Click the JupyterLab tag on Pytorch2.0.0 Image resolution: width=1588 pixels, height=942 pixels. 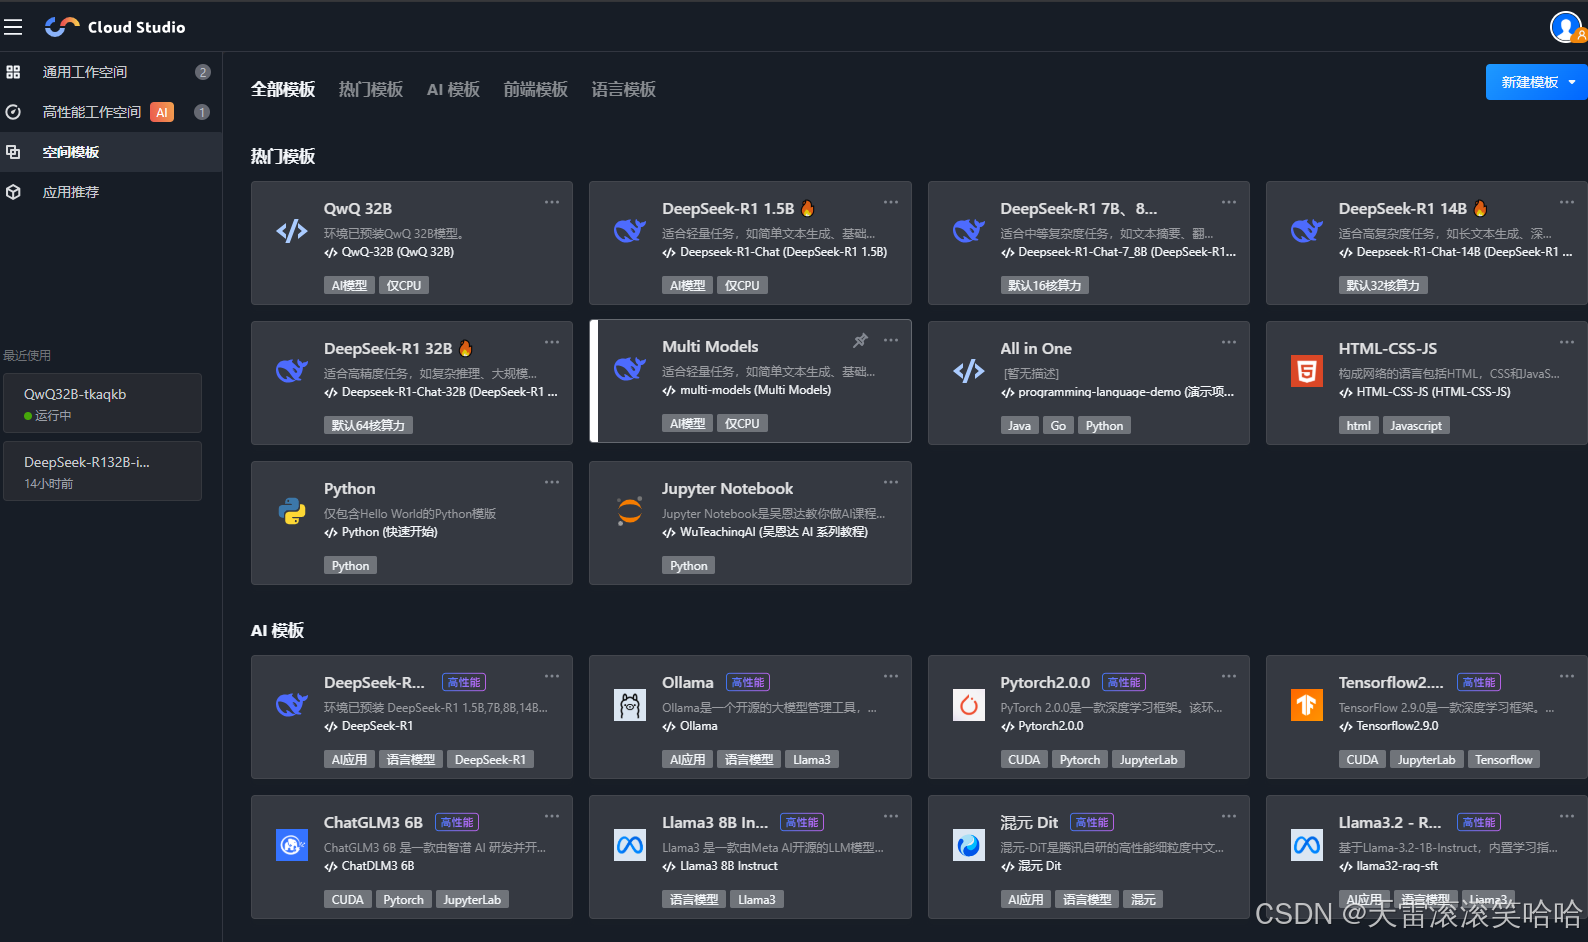pyautogui.click(x=1148, y=760)
